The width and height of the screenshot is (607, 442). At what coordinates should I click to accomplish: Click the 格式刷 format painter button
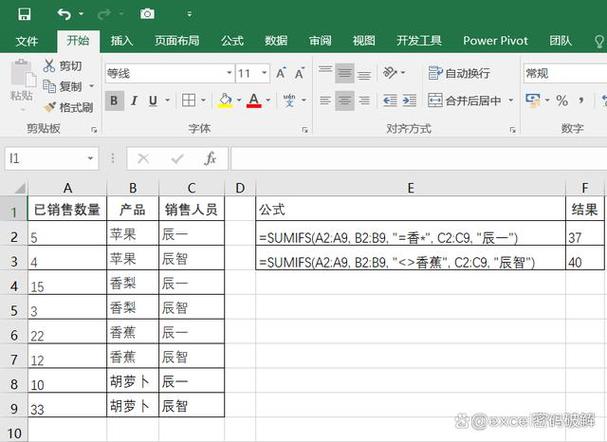68,107
